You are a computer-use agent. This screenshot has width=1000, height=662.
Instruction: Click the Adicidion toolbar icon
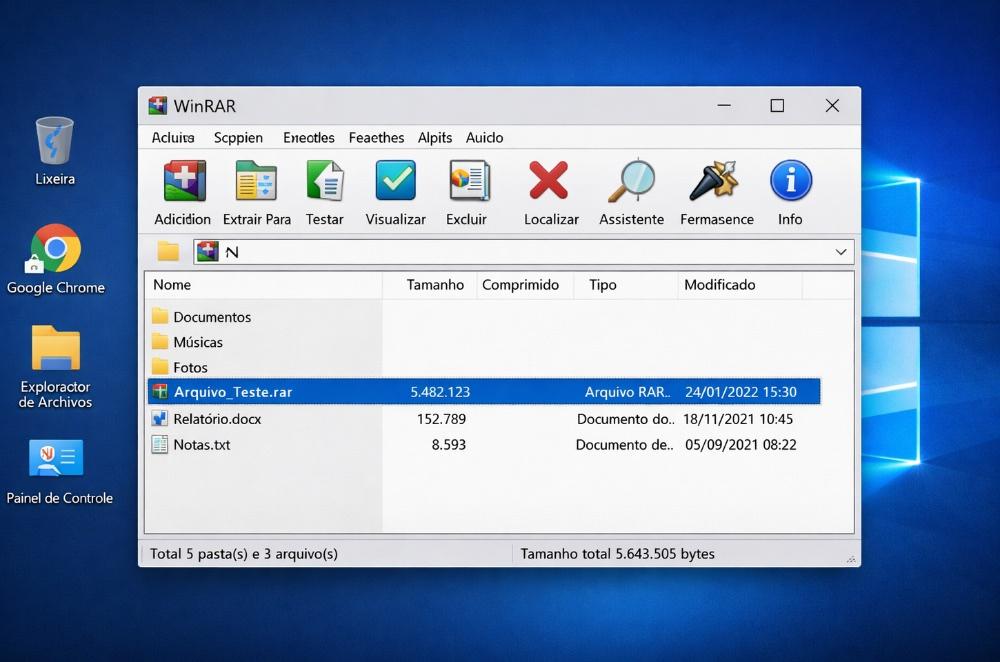pyautogui.click(x=184, y=181)
